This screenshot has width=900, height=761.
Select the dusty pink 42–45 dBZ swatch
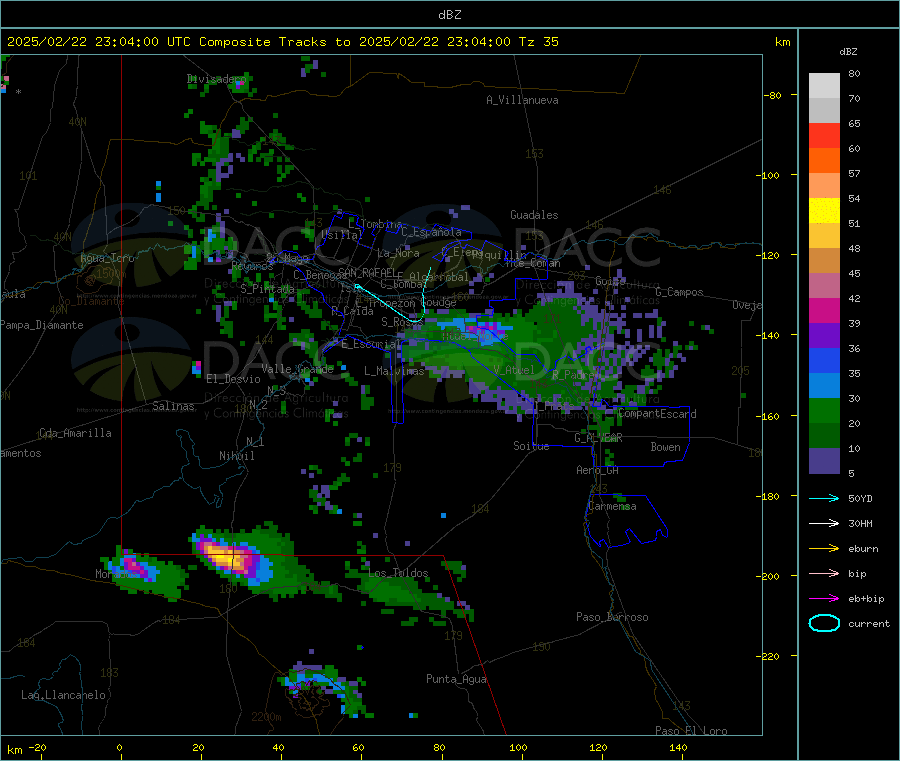(824, 286)
